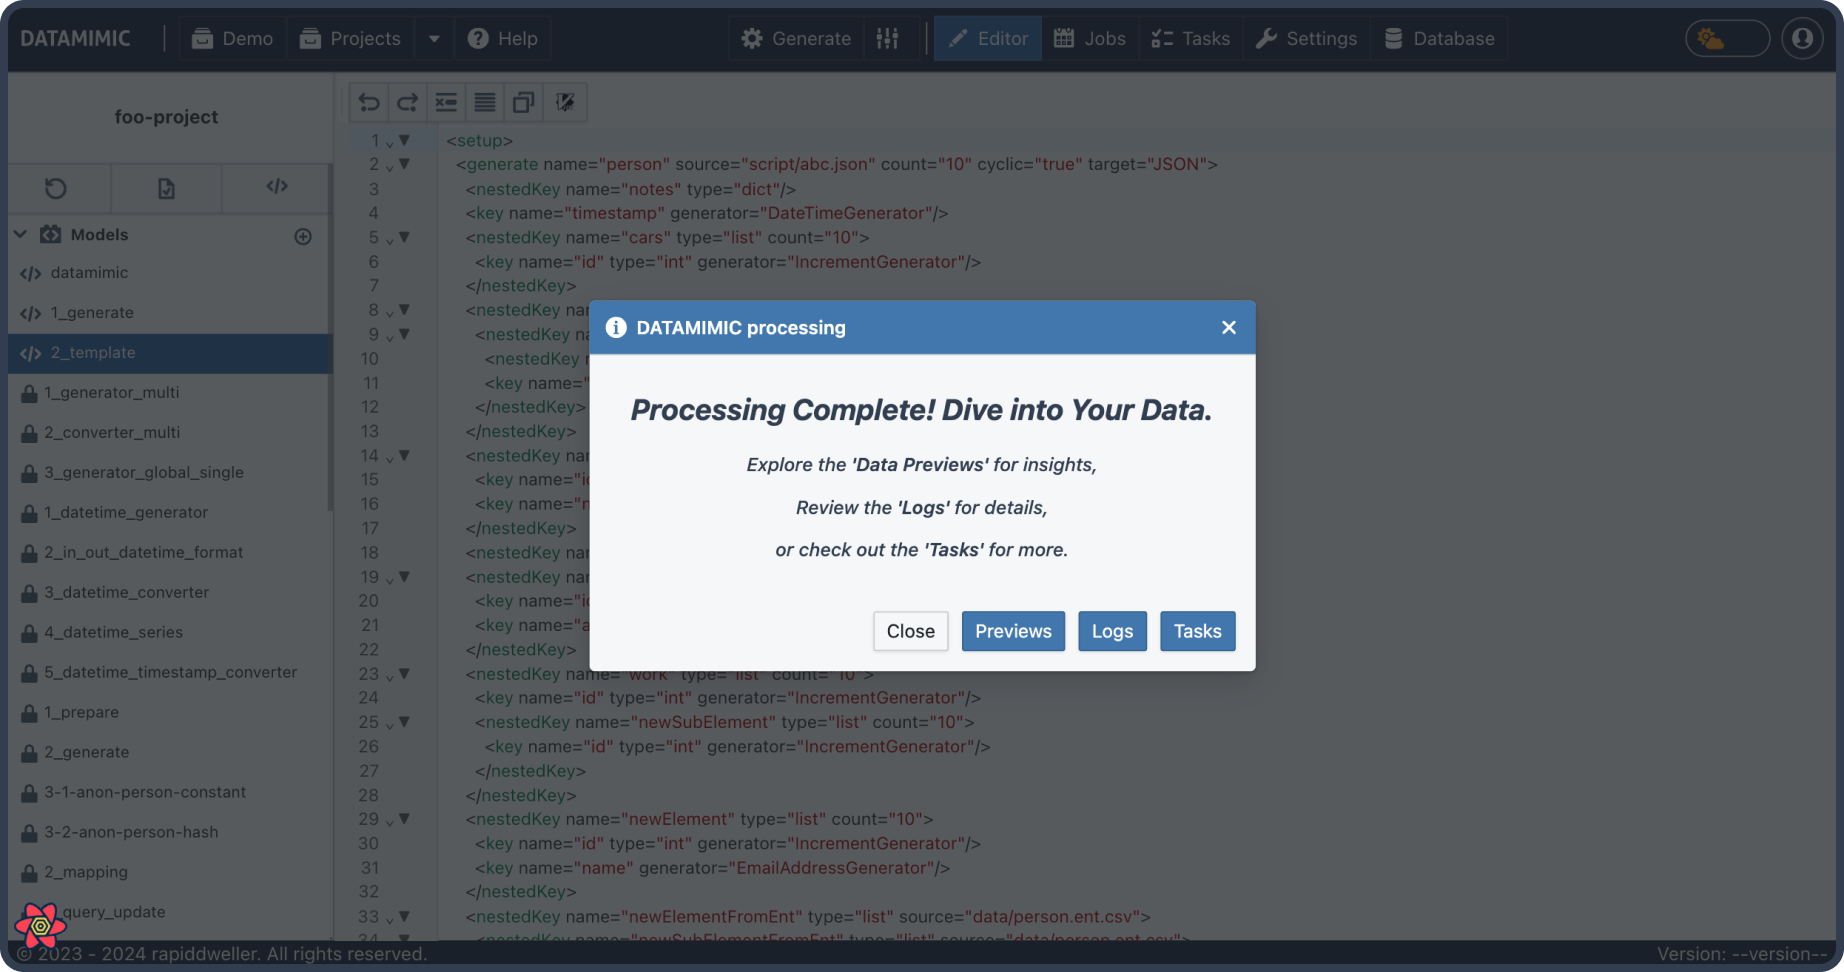
Task: Open the Projects dropdown arrow
Action: pos(434,39)
